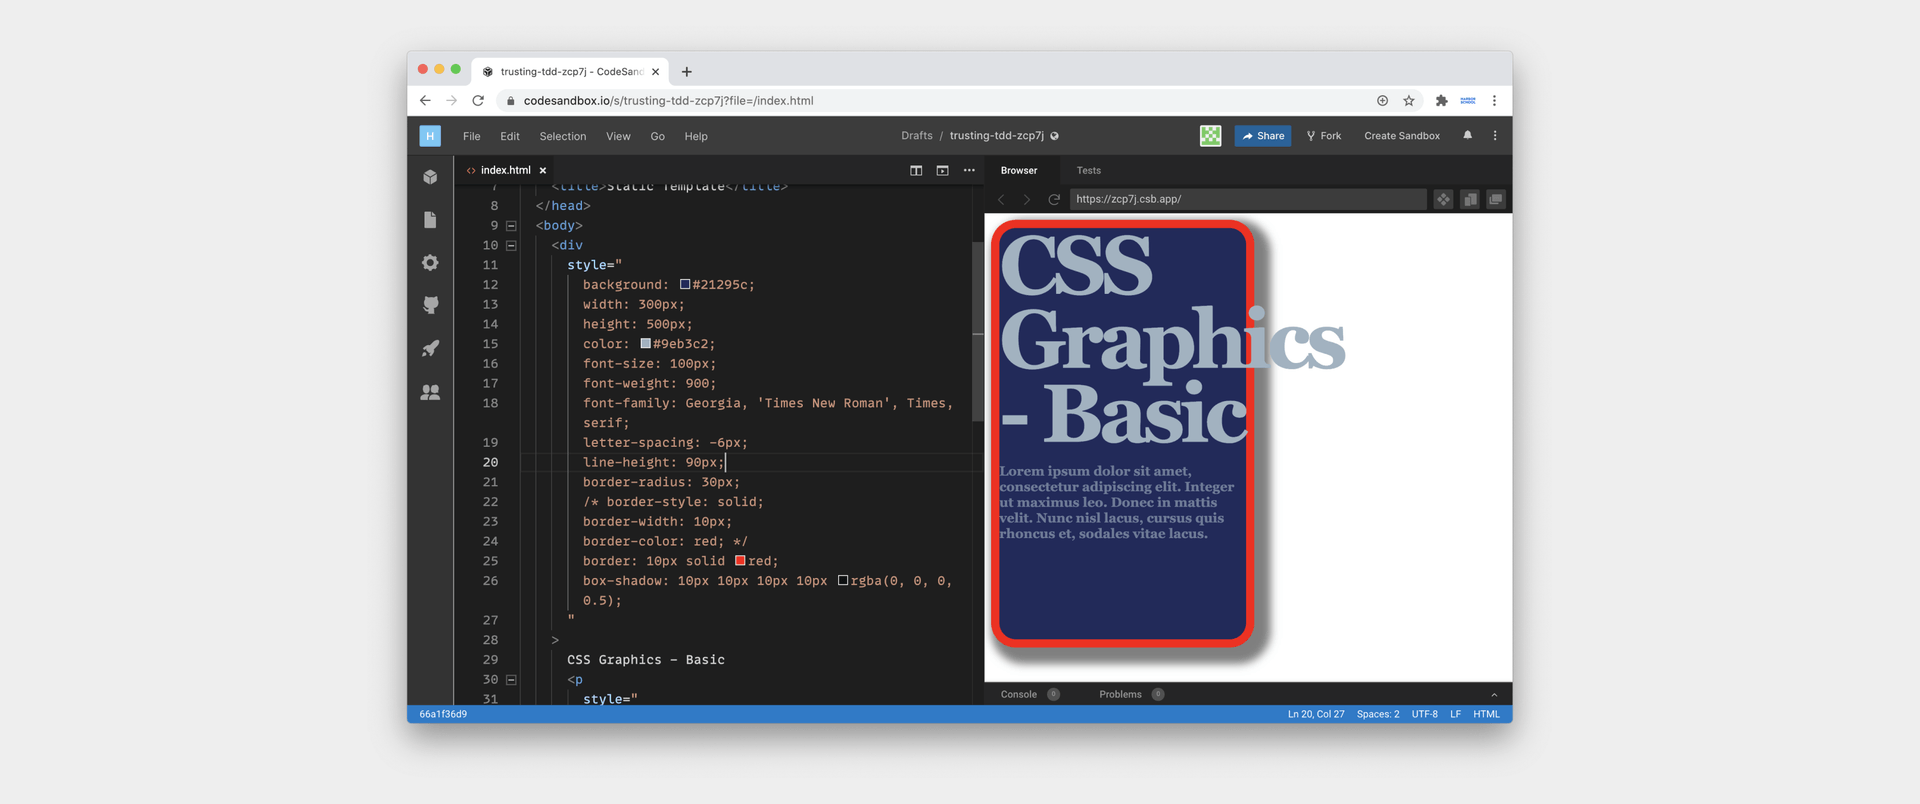
Task: Click the LF line ending indicator
Action: (x=1455, y=714)
